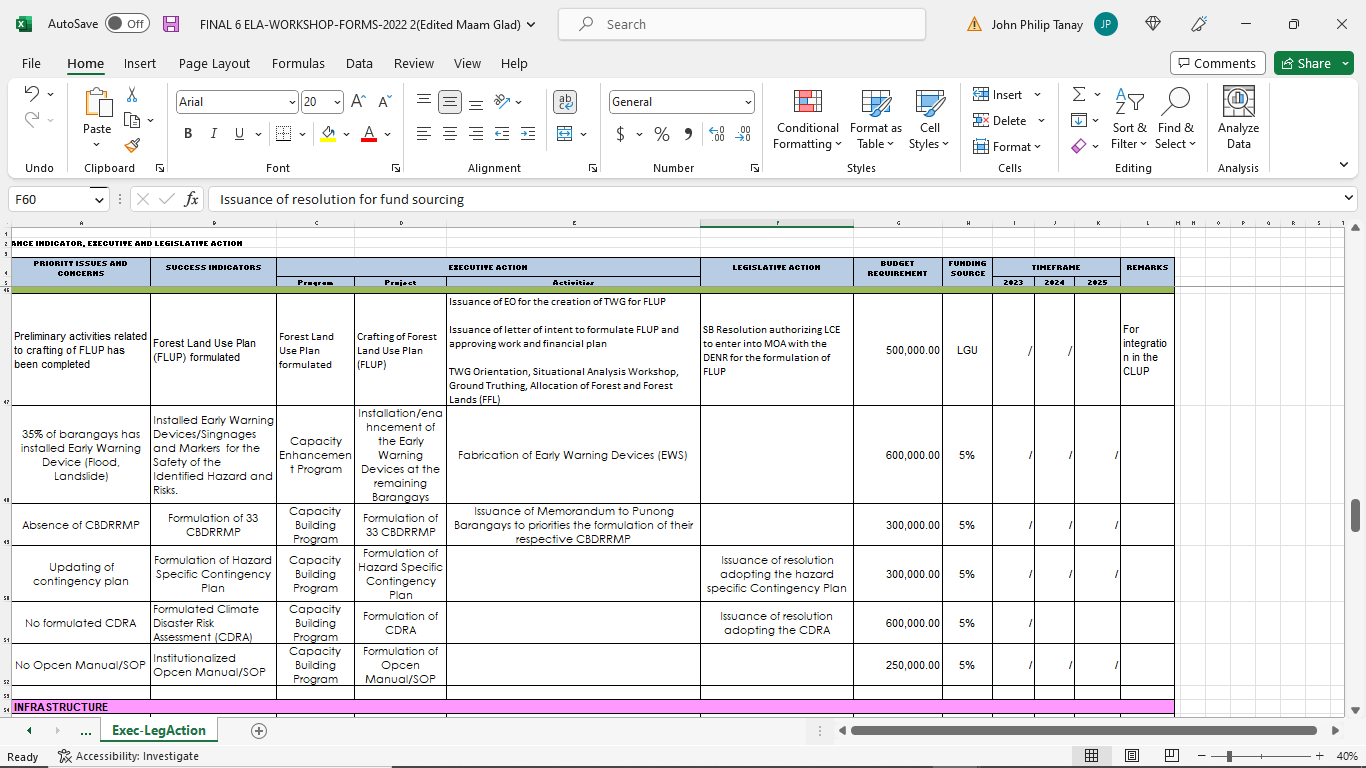Apply Accounting Number Format dollar icon
Image resolution: width=1366 pixels, height=768 pixels.
pyautogui.click(x=621, y=134)
